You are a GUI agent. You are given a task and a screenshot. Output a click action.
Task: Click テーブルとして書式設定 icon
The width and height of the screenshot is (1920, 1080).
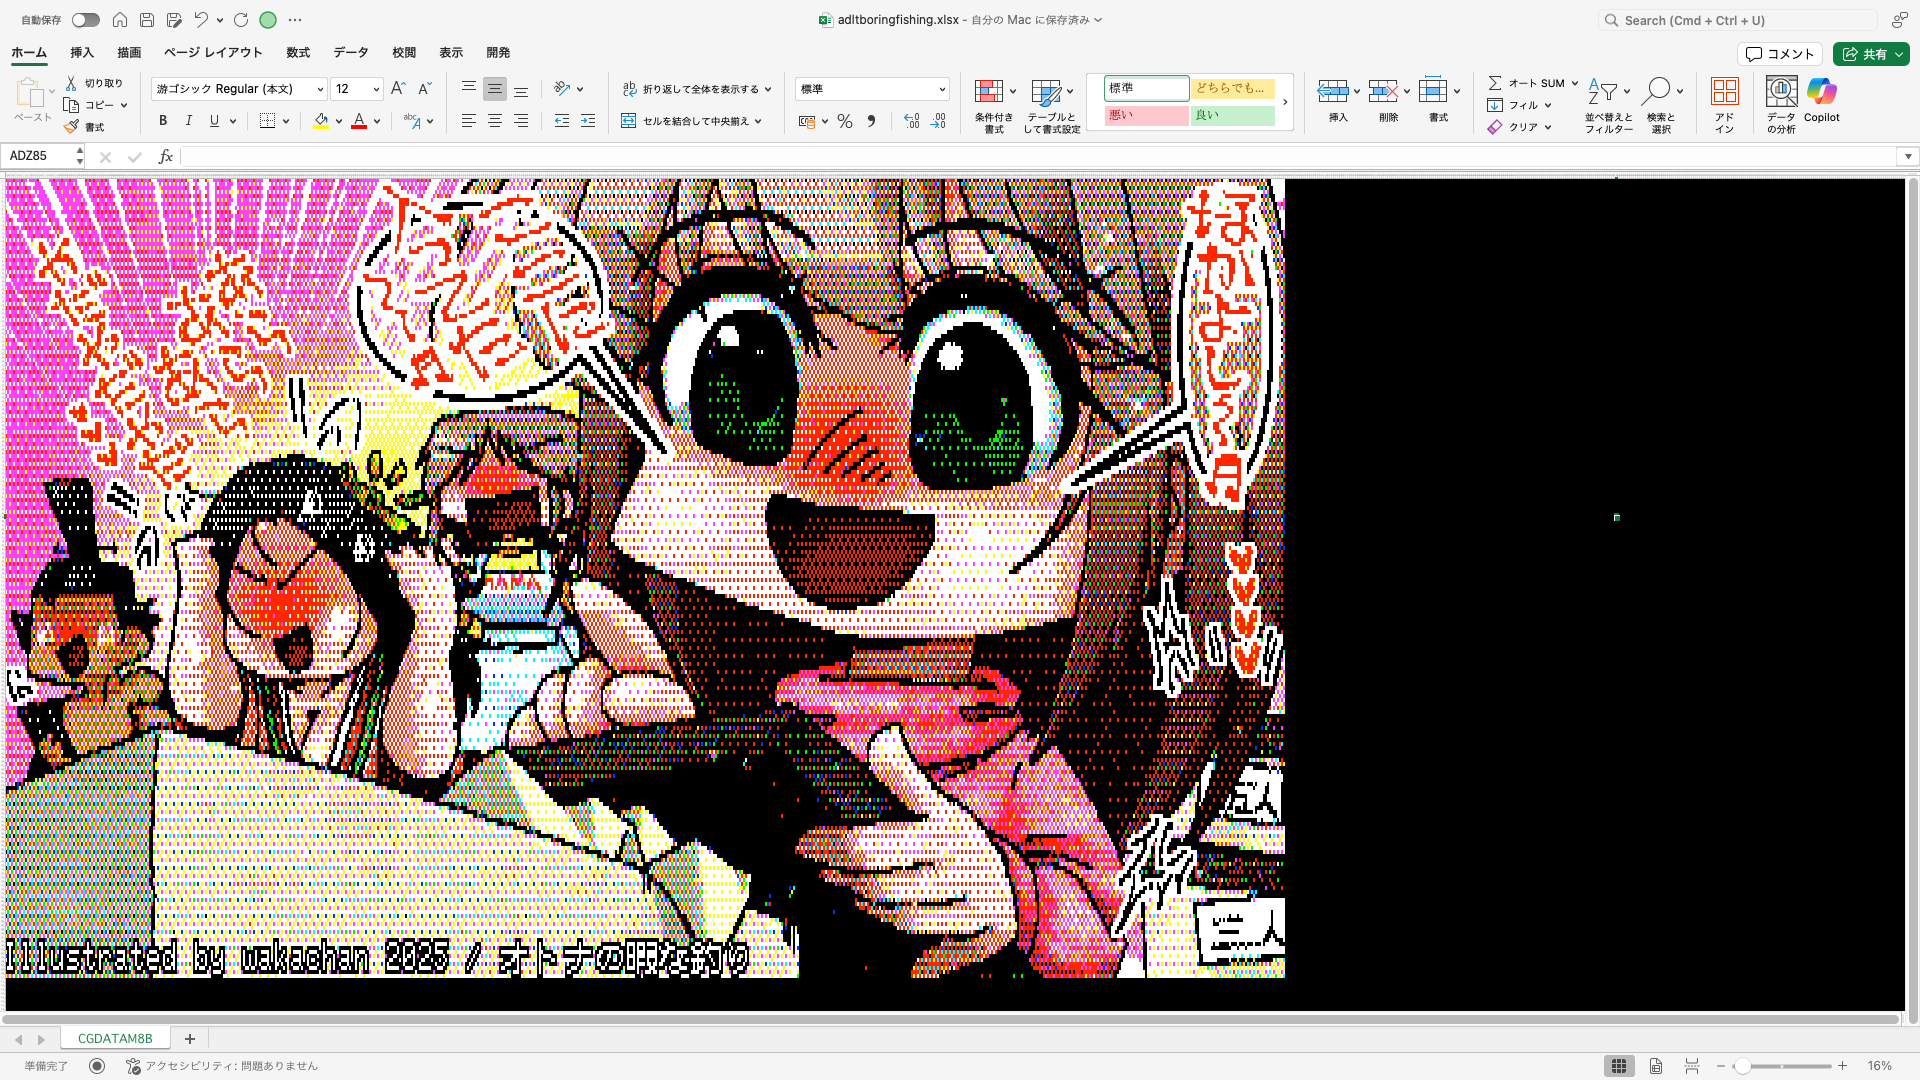click(1046, 92)
